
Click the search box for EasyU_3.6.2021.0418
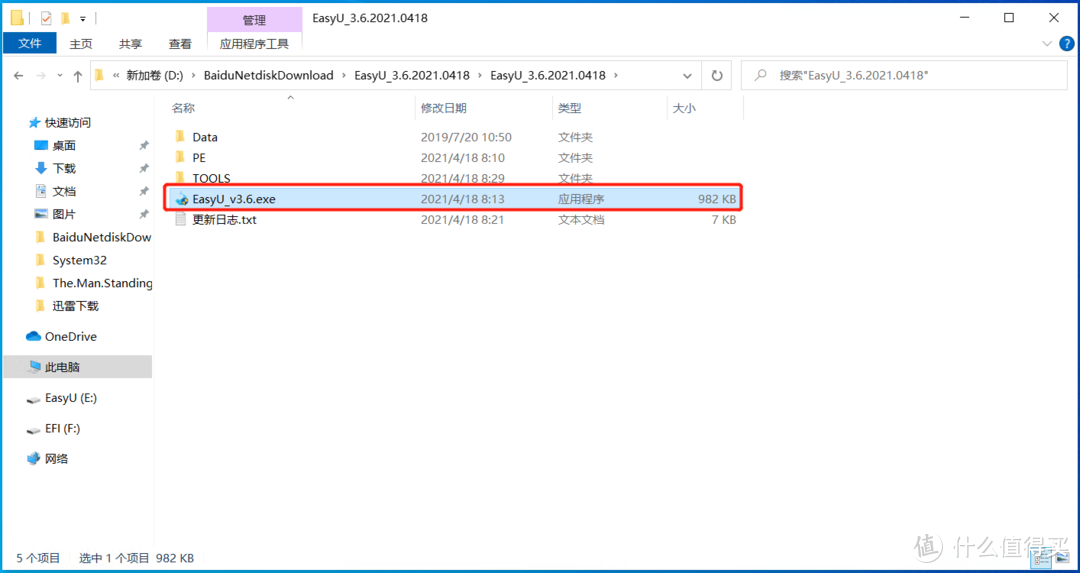[x=905, y=75]
